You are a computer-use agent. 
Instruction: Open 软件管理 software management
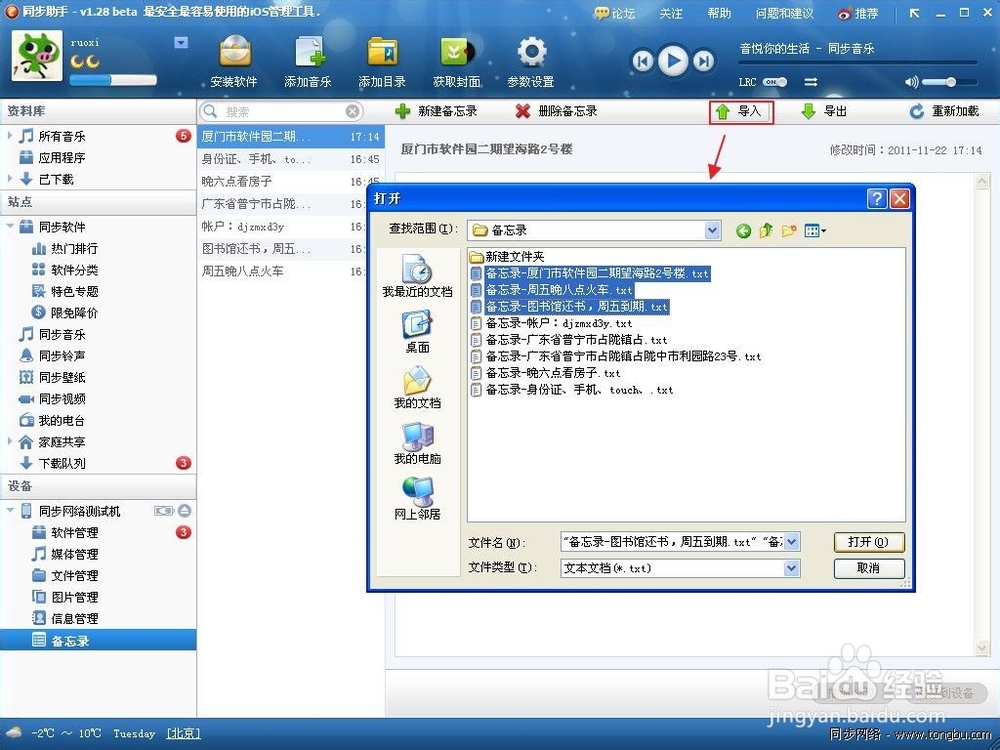(x=74, y=533)
